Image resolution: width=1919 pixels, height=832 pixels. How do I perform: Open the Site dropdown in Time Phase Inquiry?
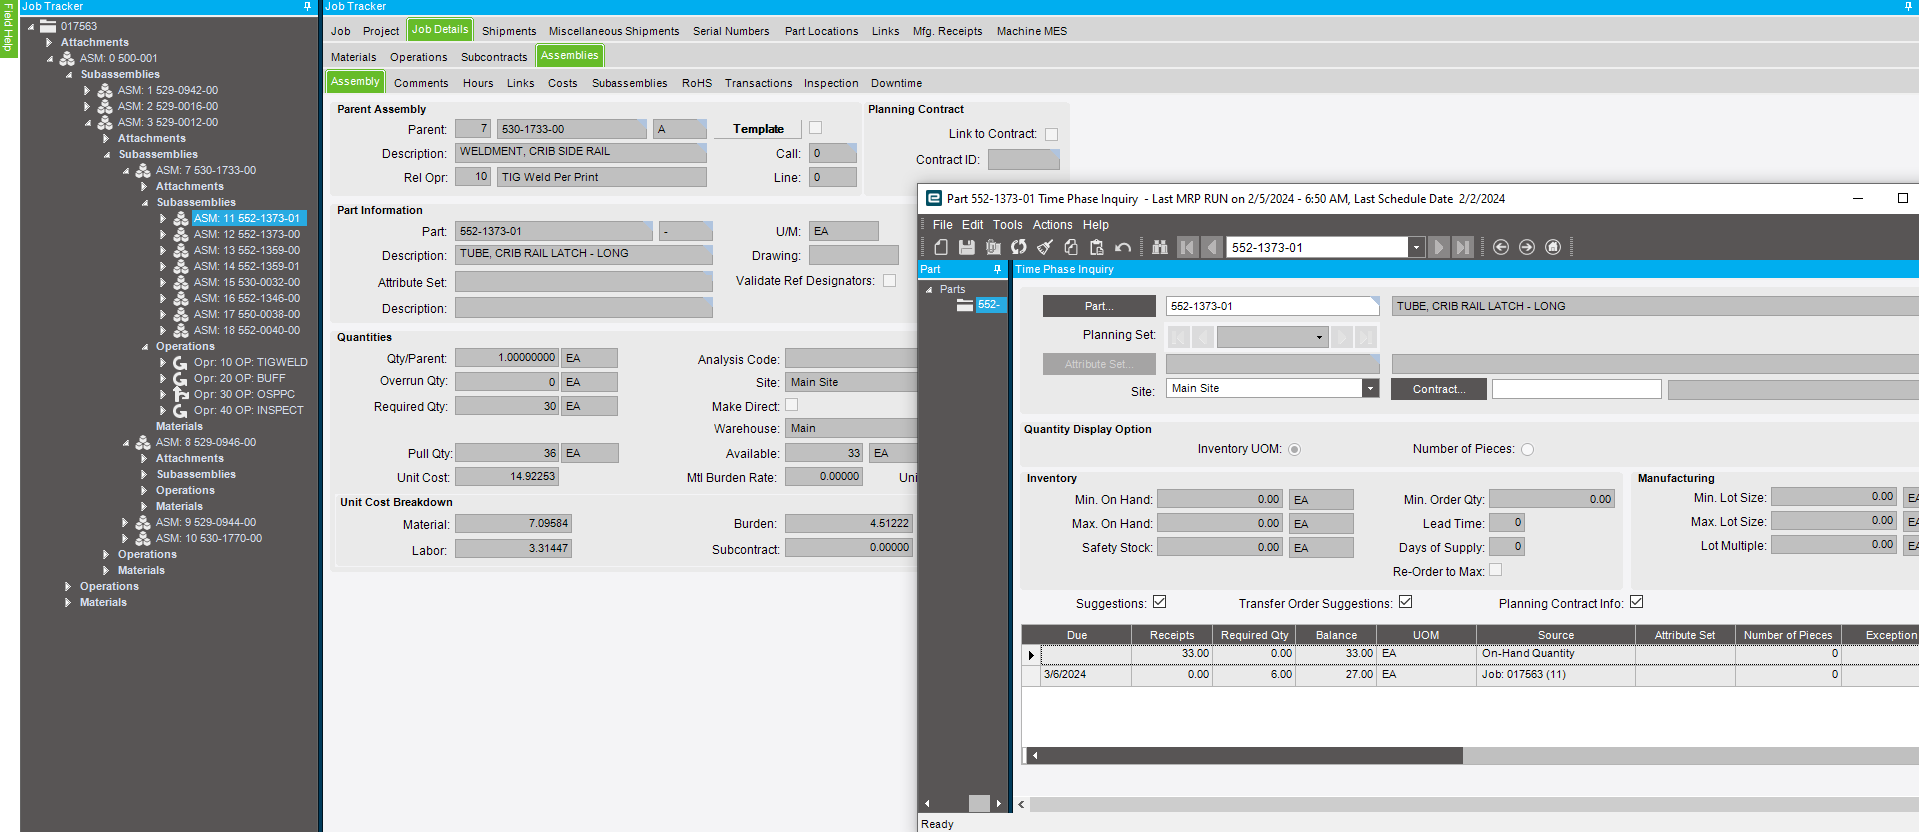[1370, 389]
